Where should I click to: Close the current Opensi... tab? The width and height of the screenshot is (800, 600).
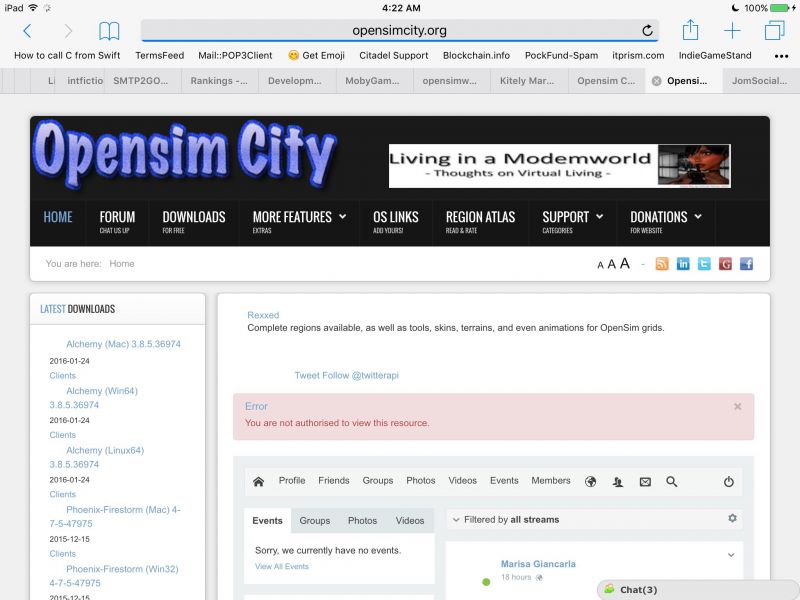(x=657, y=81)
